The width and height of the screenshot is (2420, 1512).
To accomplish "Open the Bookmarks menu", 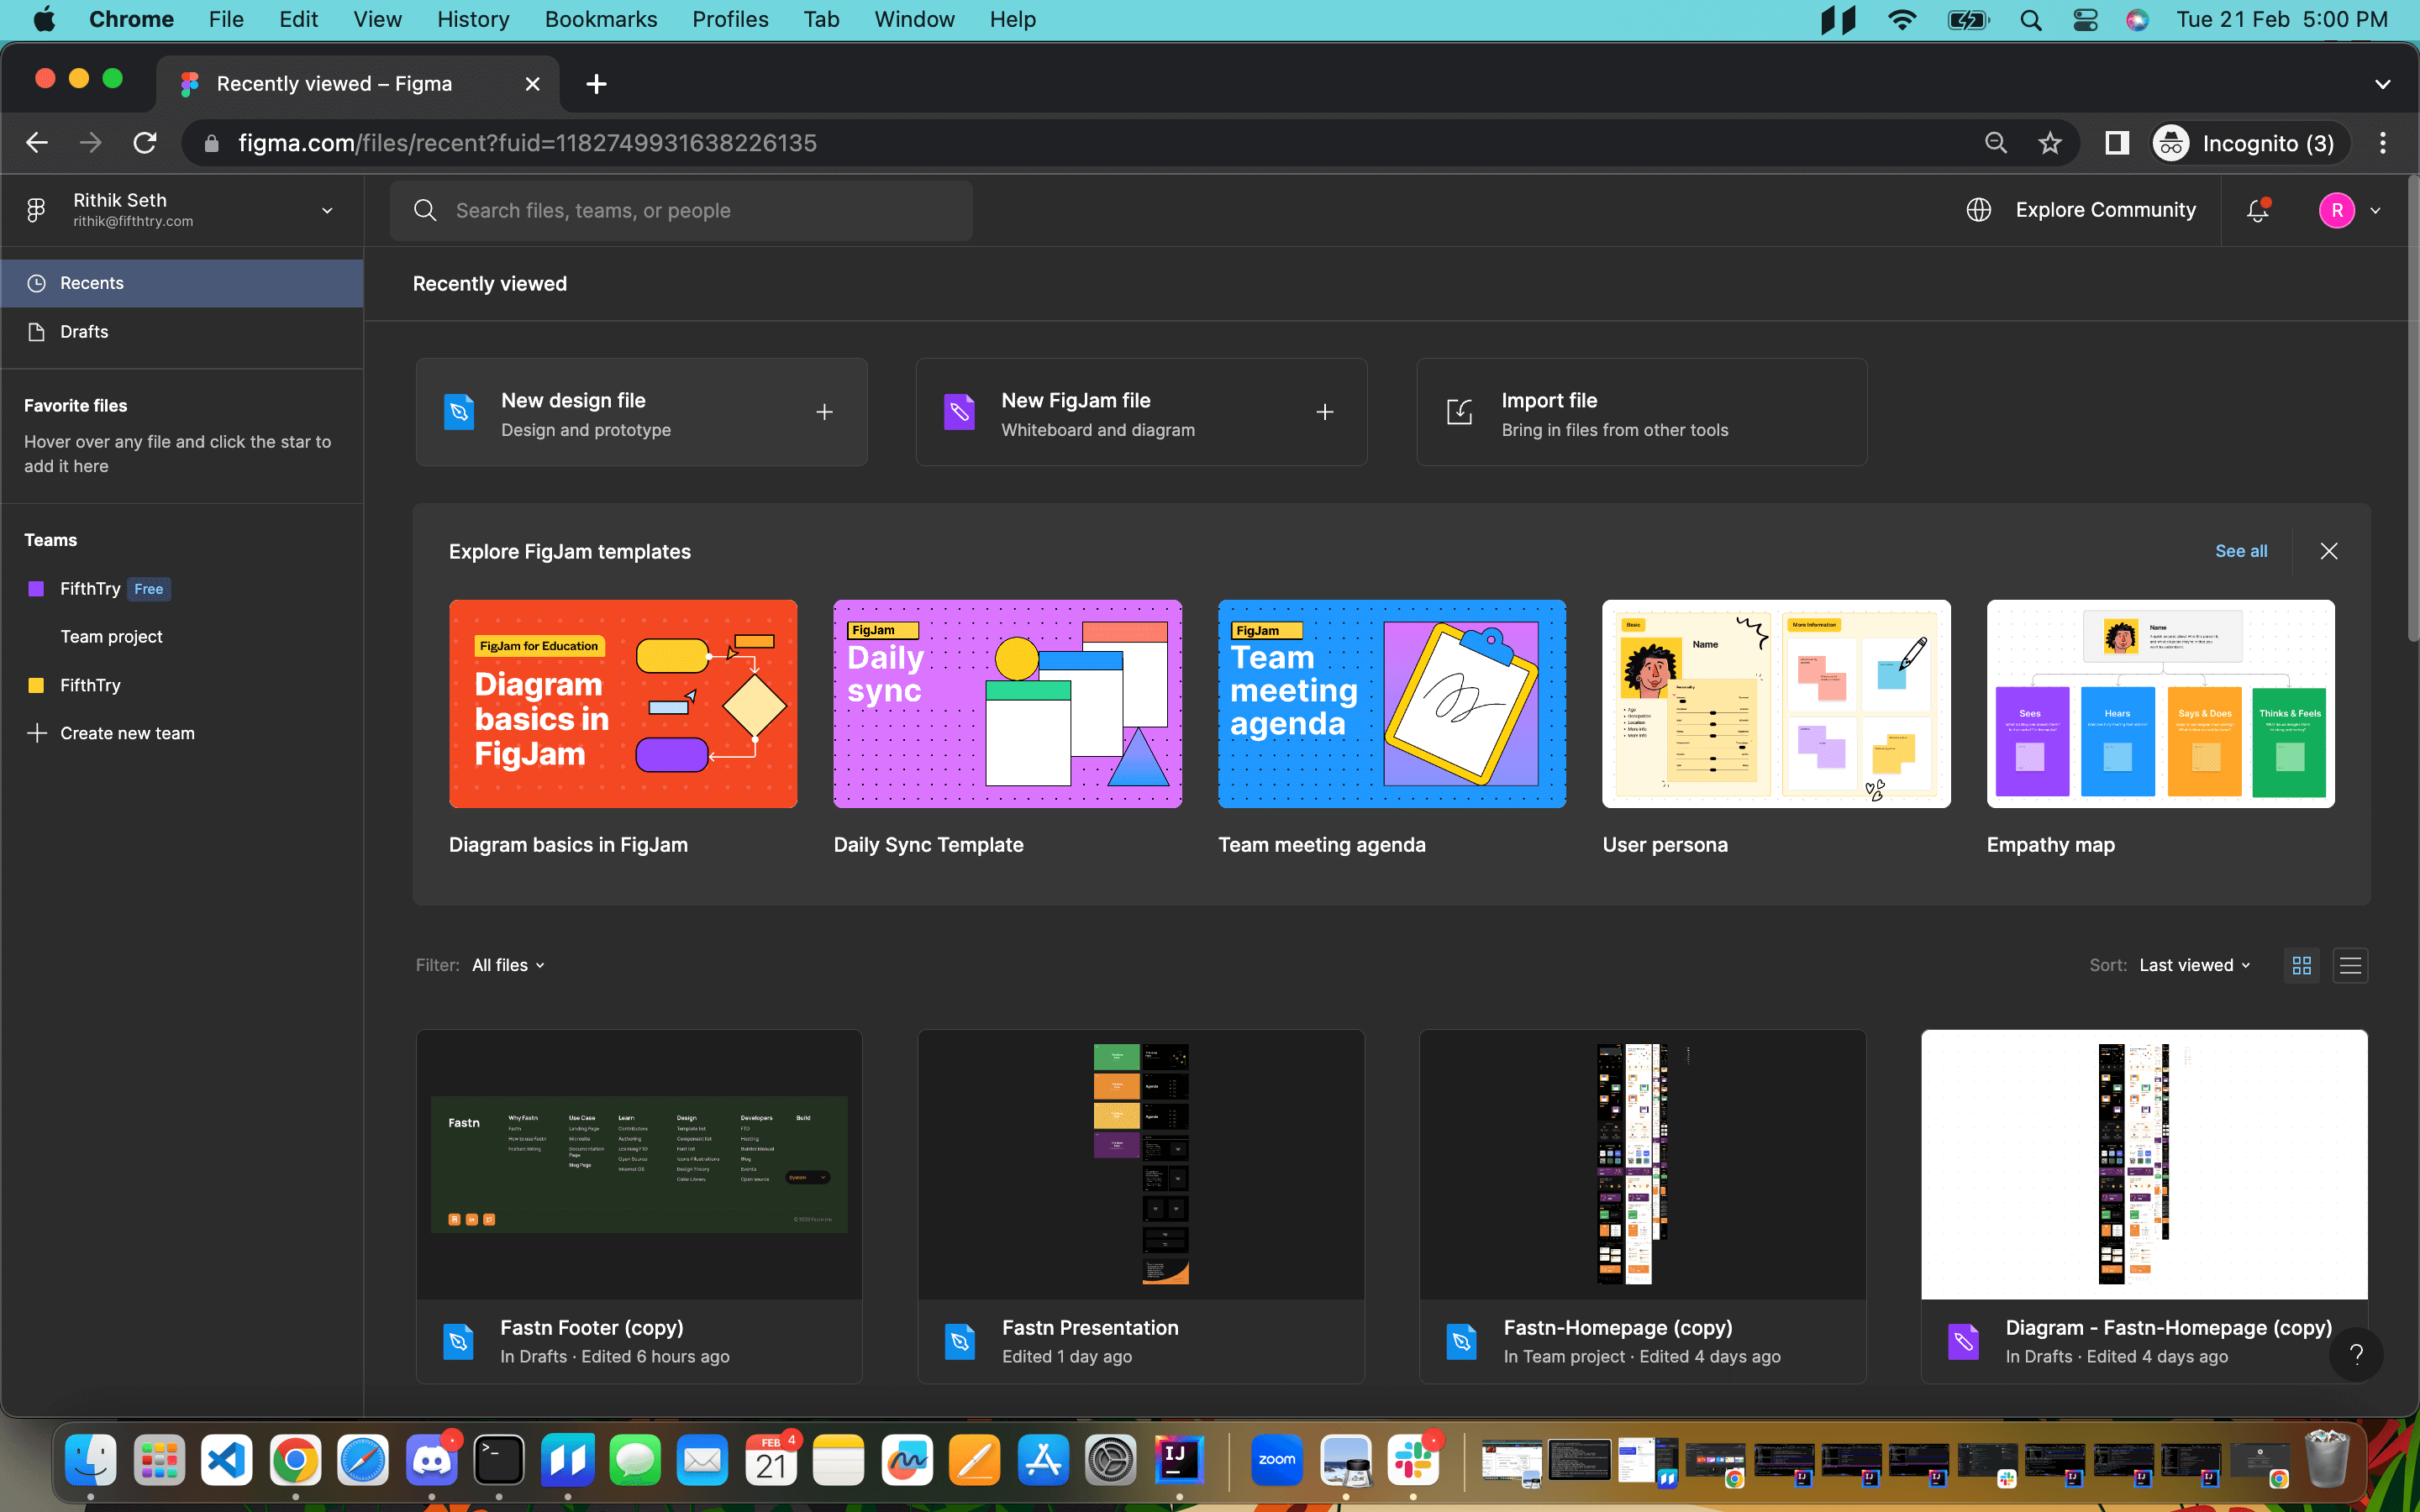I will click(601, 20).
